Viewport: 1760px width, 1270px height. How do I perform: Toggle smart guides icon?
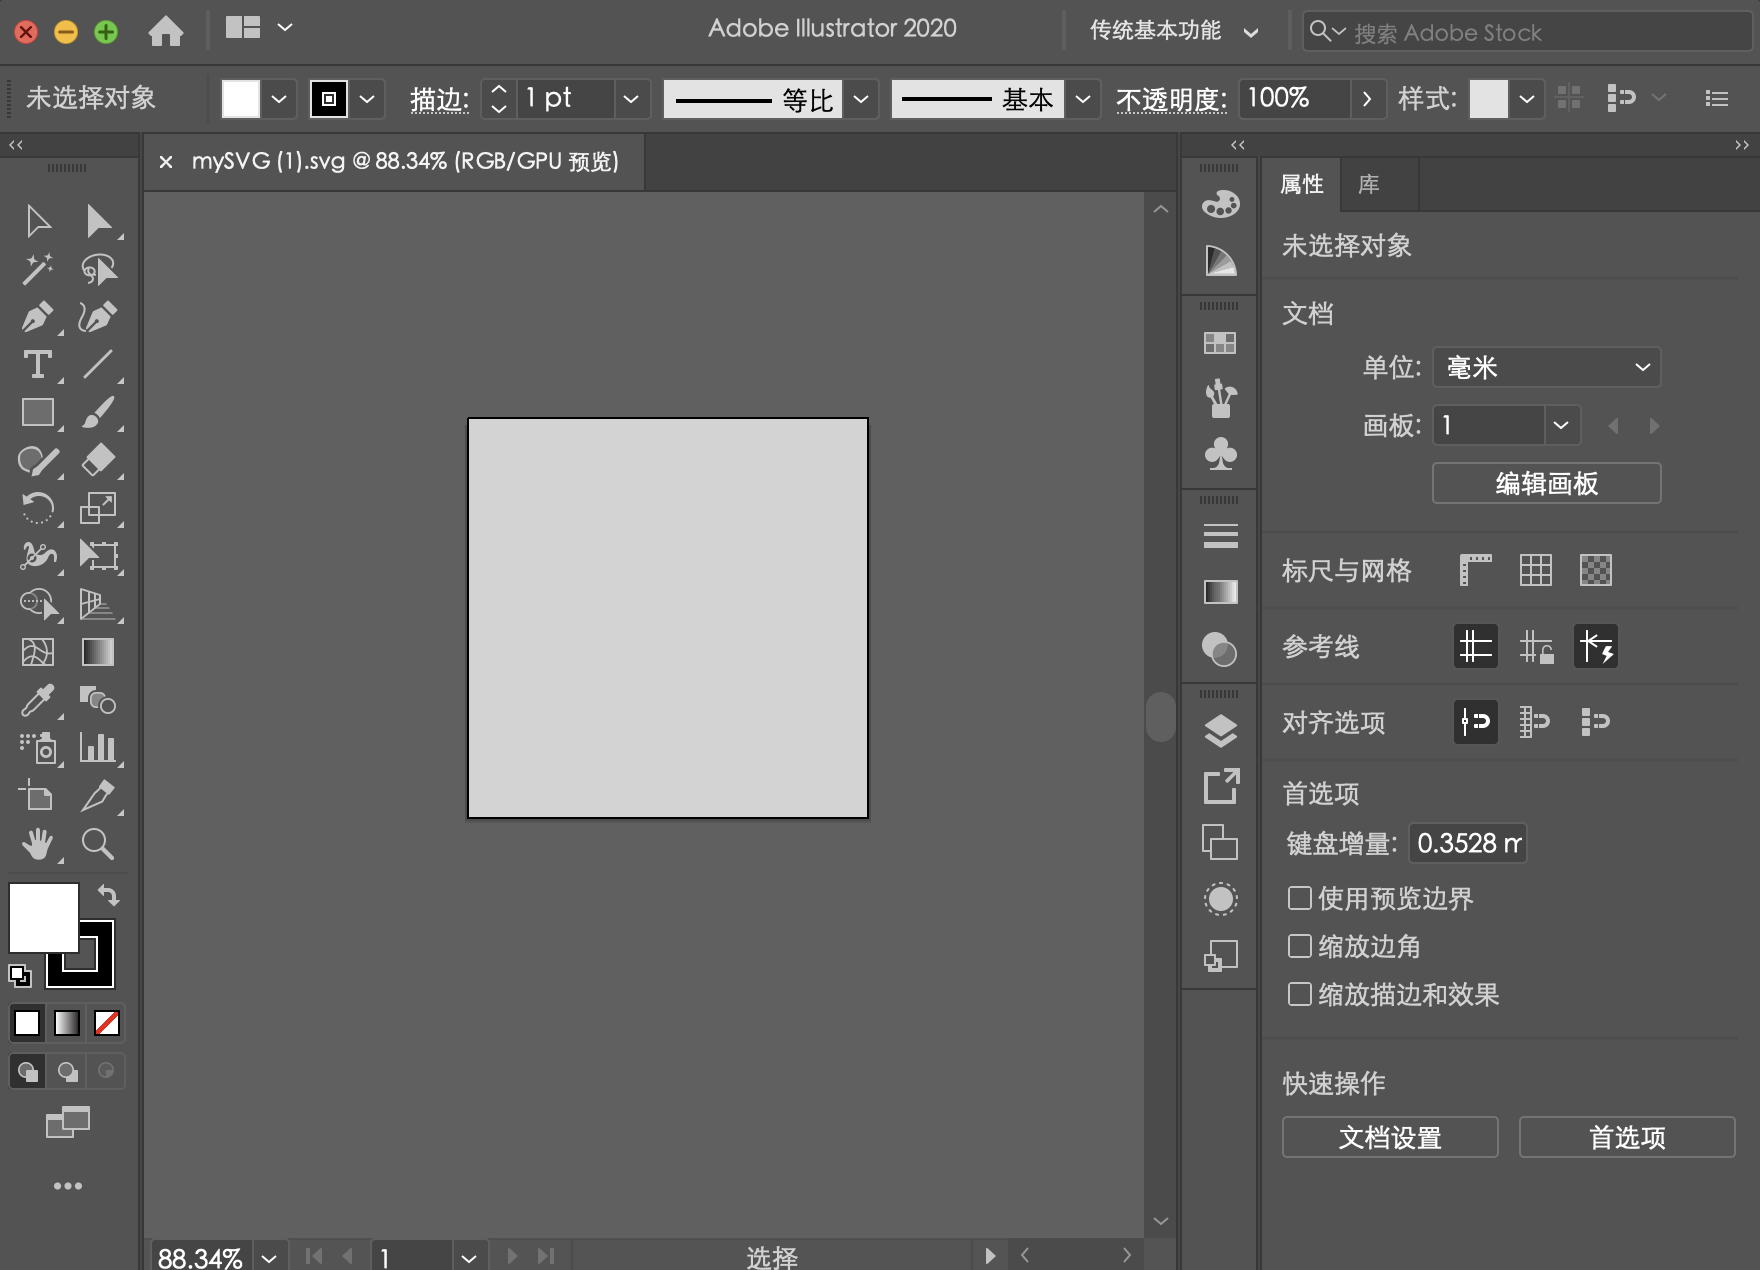(x=1595, y=646)
